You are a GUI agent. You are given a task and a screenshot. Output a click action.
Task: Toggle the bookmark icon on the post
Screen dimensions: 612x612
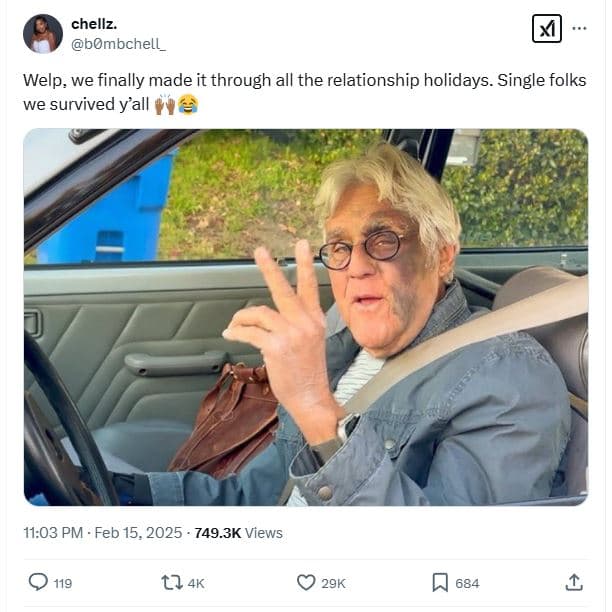(x=439, y=582)
